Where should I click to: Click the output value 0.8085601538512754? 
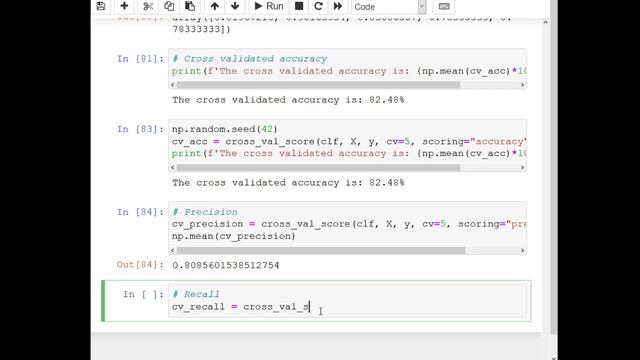point(226,265)
